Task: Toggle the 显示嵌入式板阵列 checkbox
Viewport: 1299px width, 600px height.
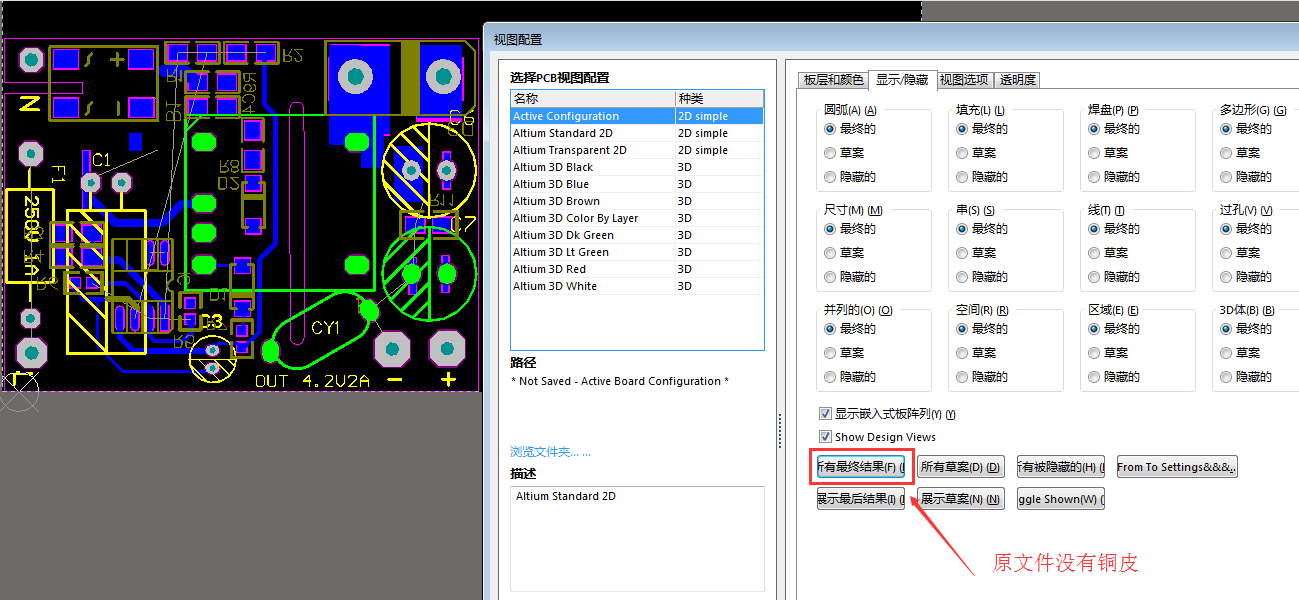Action: [x=825, y=414]
